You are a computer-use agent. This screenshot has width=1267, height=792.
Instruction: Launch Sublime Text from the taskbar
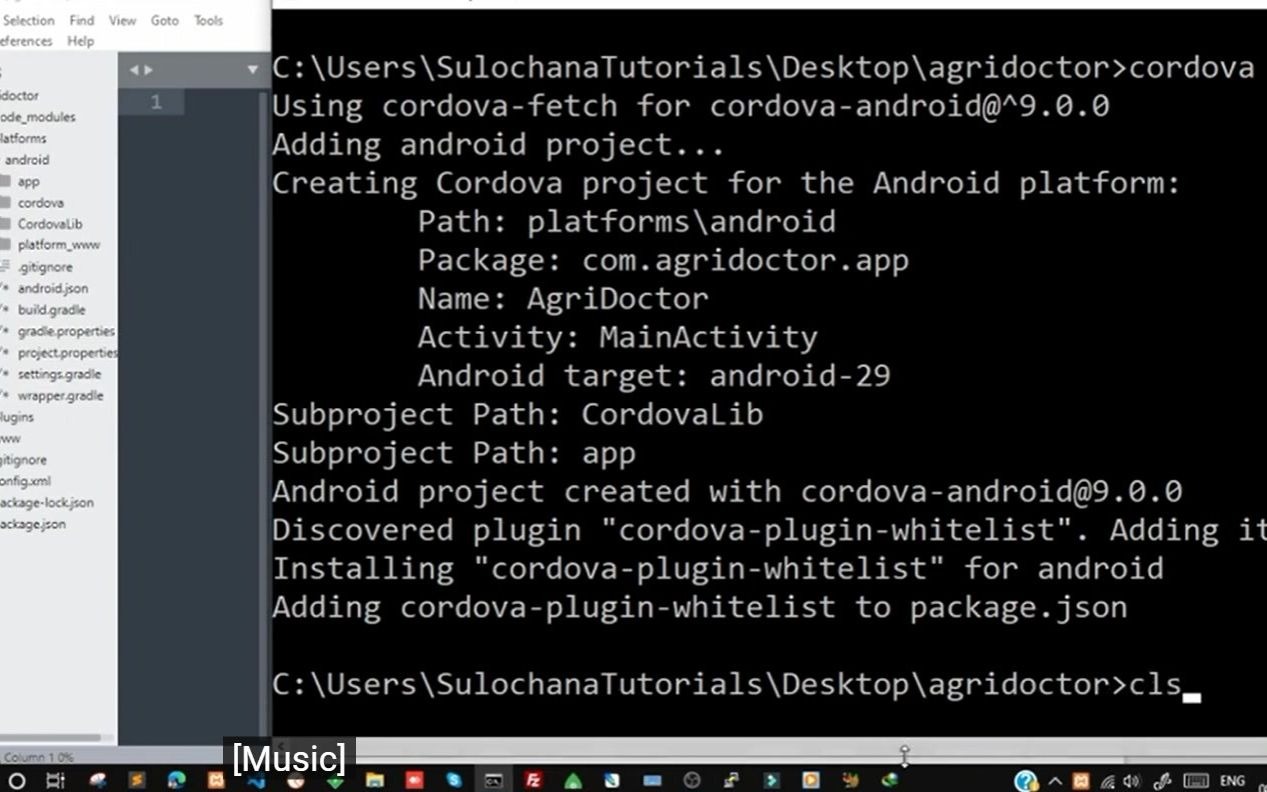click(136, 780)
